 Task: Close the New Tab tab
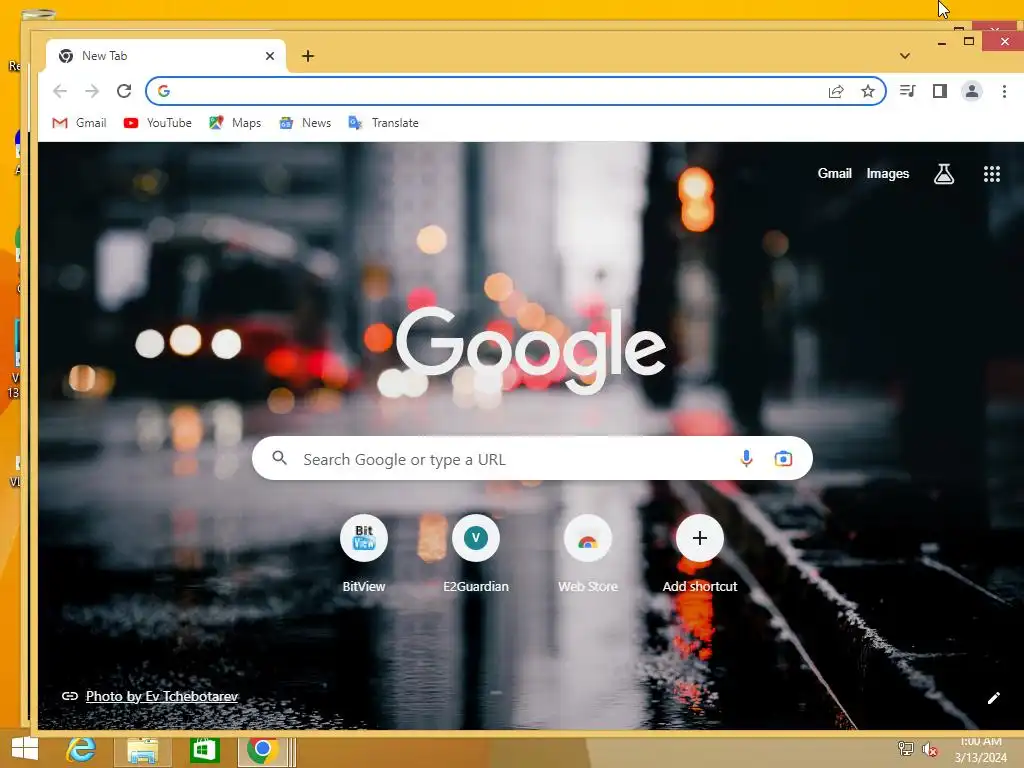pyautogui.click(x=270, y=56)
